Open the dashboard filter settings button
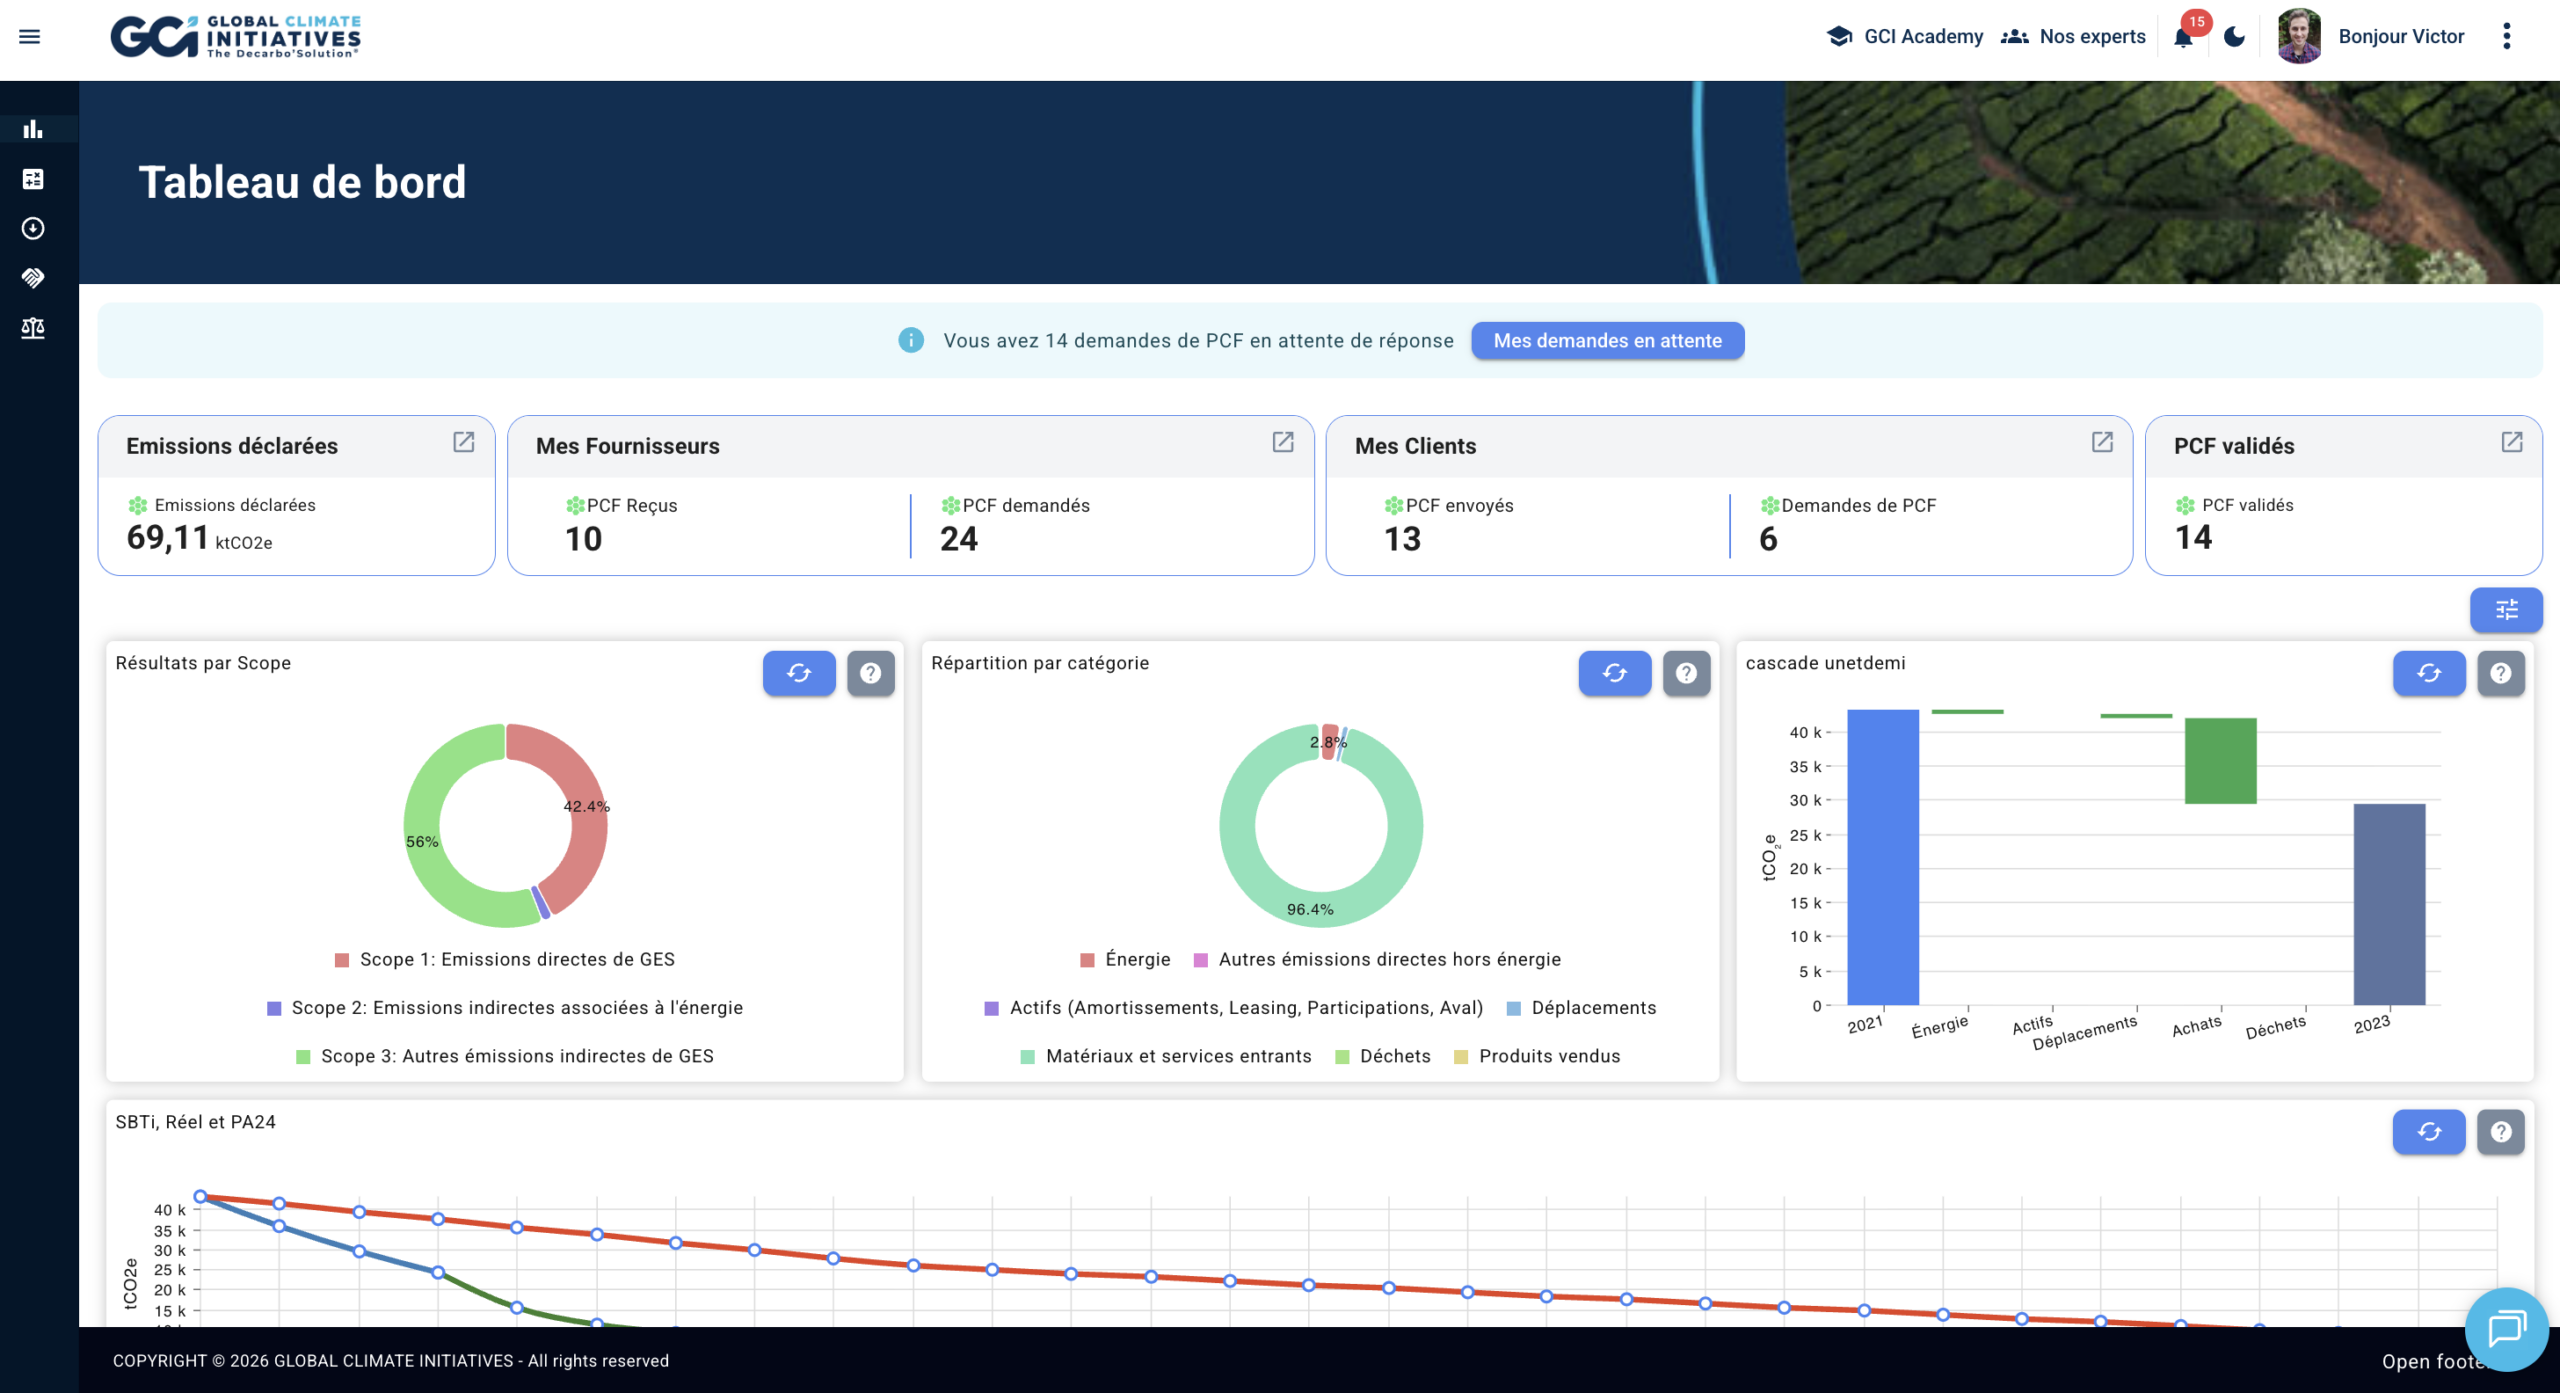Viewport: 2560px width, 1393px height. (2505, 610)
